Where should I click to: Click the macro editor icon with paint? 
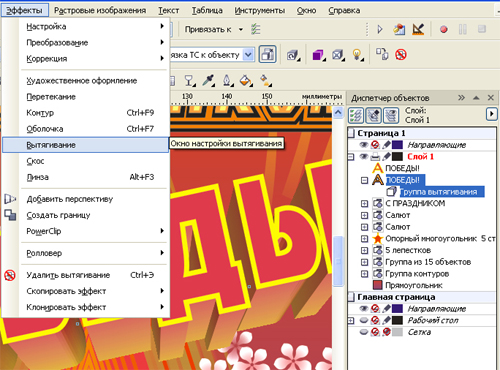399,29
